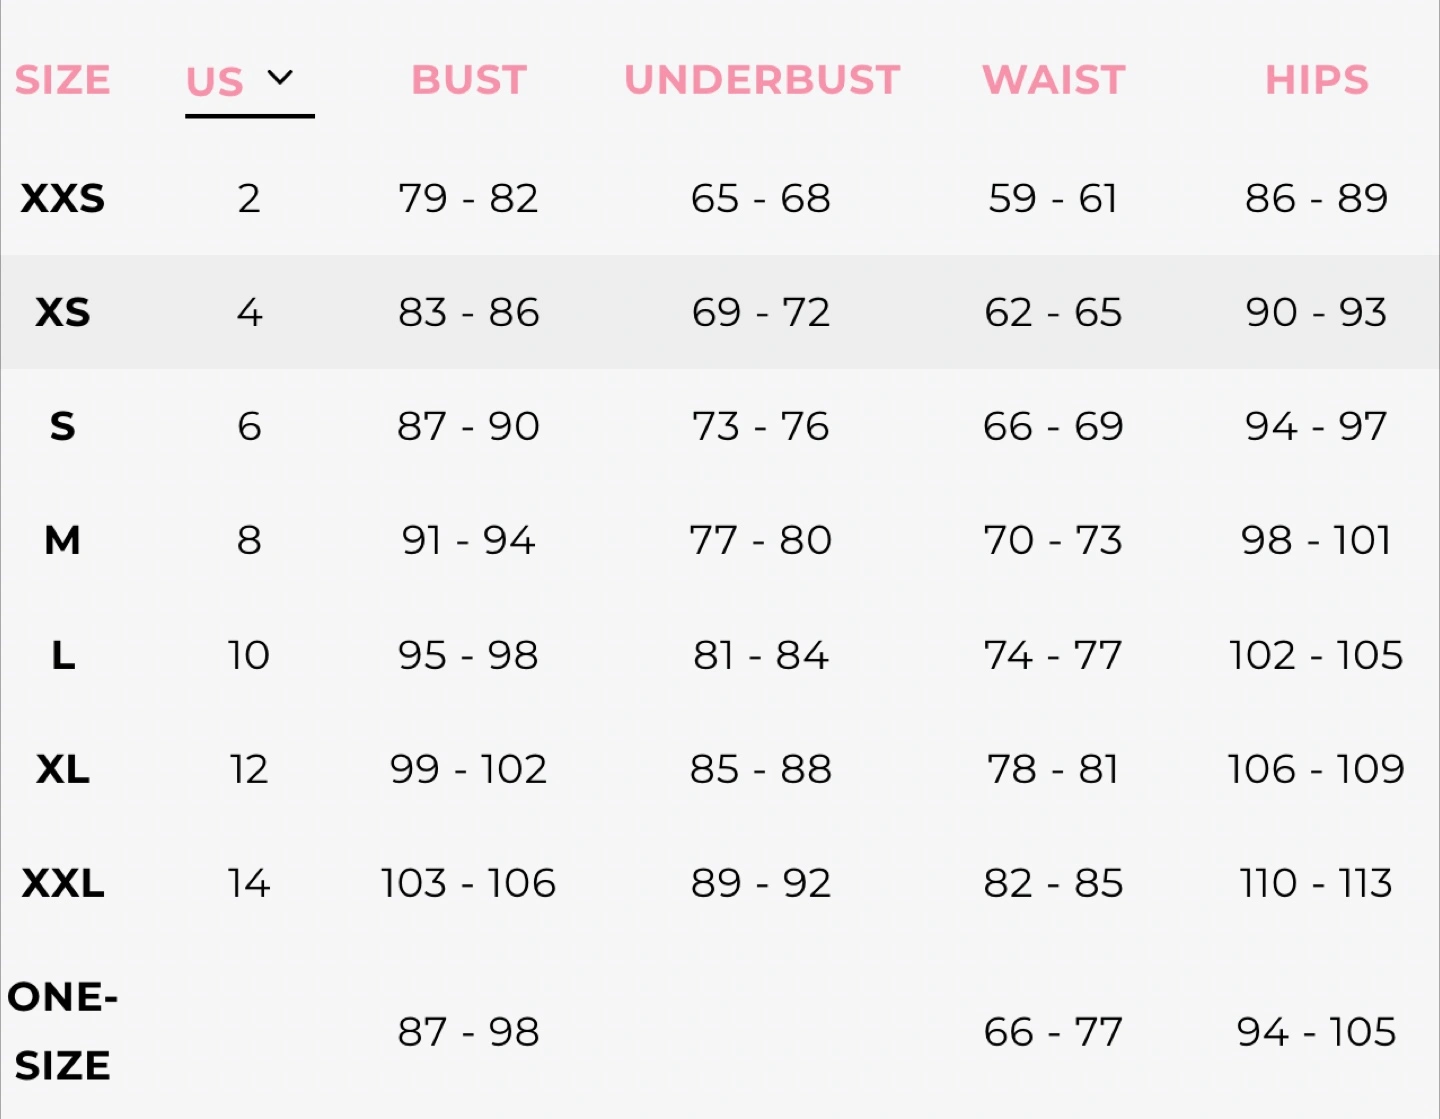Screen dimensions: 1440x1119
Task: Click the ONE-SIZE row label
Action: pyautogui.click(x=62, y=1031)
